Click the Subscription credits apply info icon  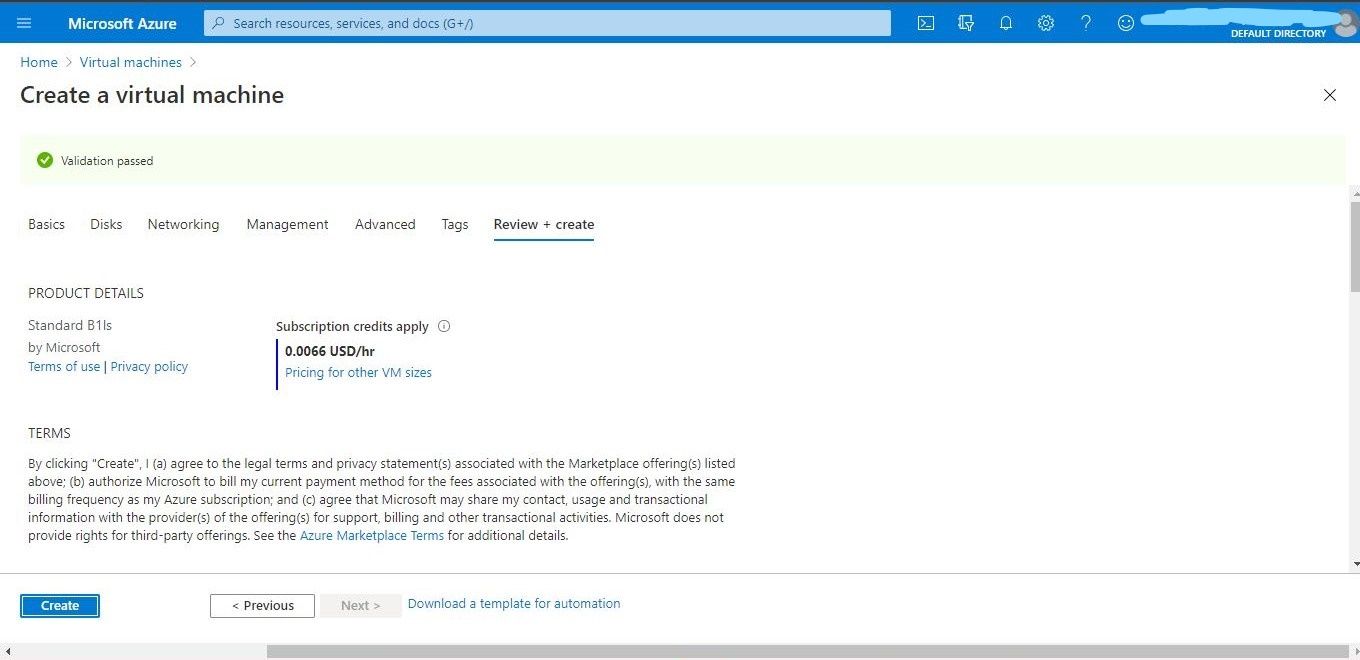tap(443, 326)
